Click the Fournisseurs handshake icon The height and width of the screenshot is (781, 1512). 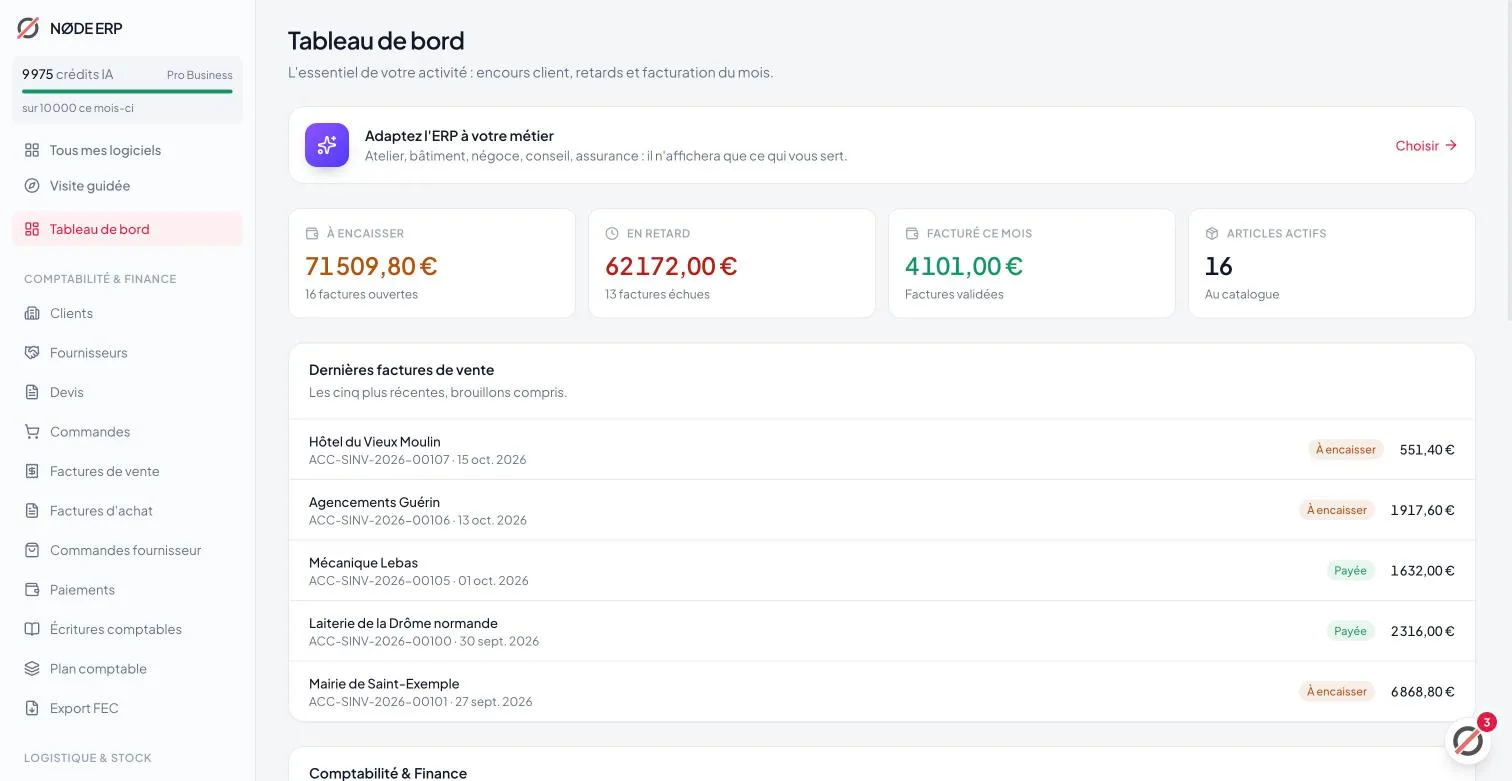32,353
